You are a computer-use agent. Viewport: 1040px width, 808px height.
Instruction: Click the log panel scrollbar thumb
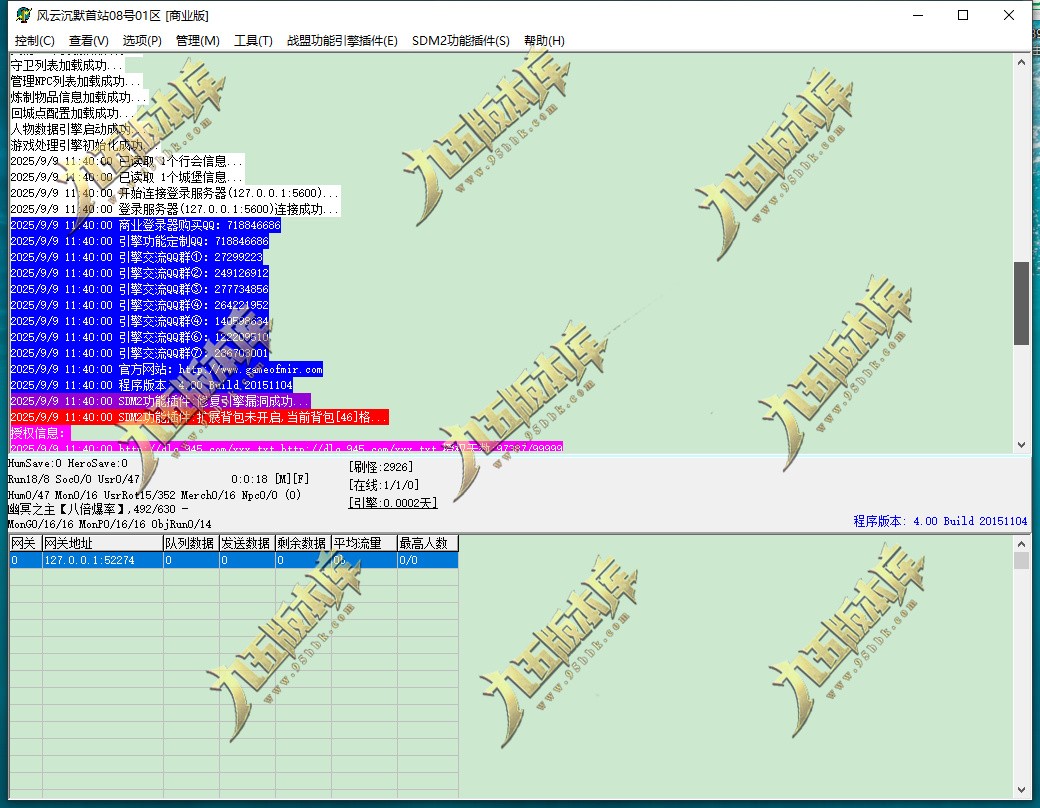click(1021, 303)
